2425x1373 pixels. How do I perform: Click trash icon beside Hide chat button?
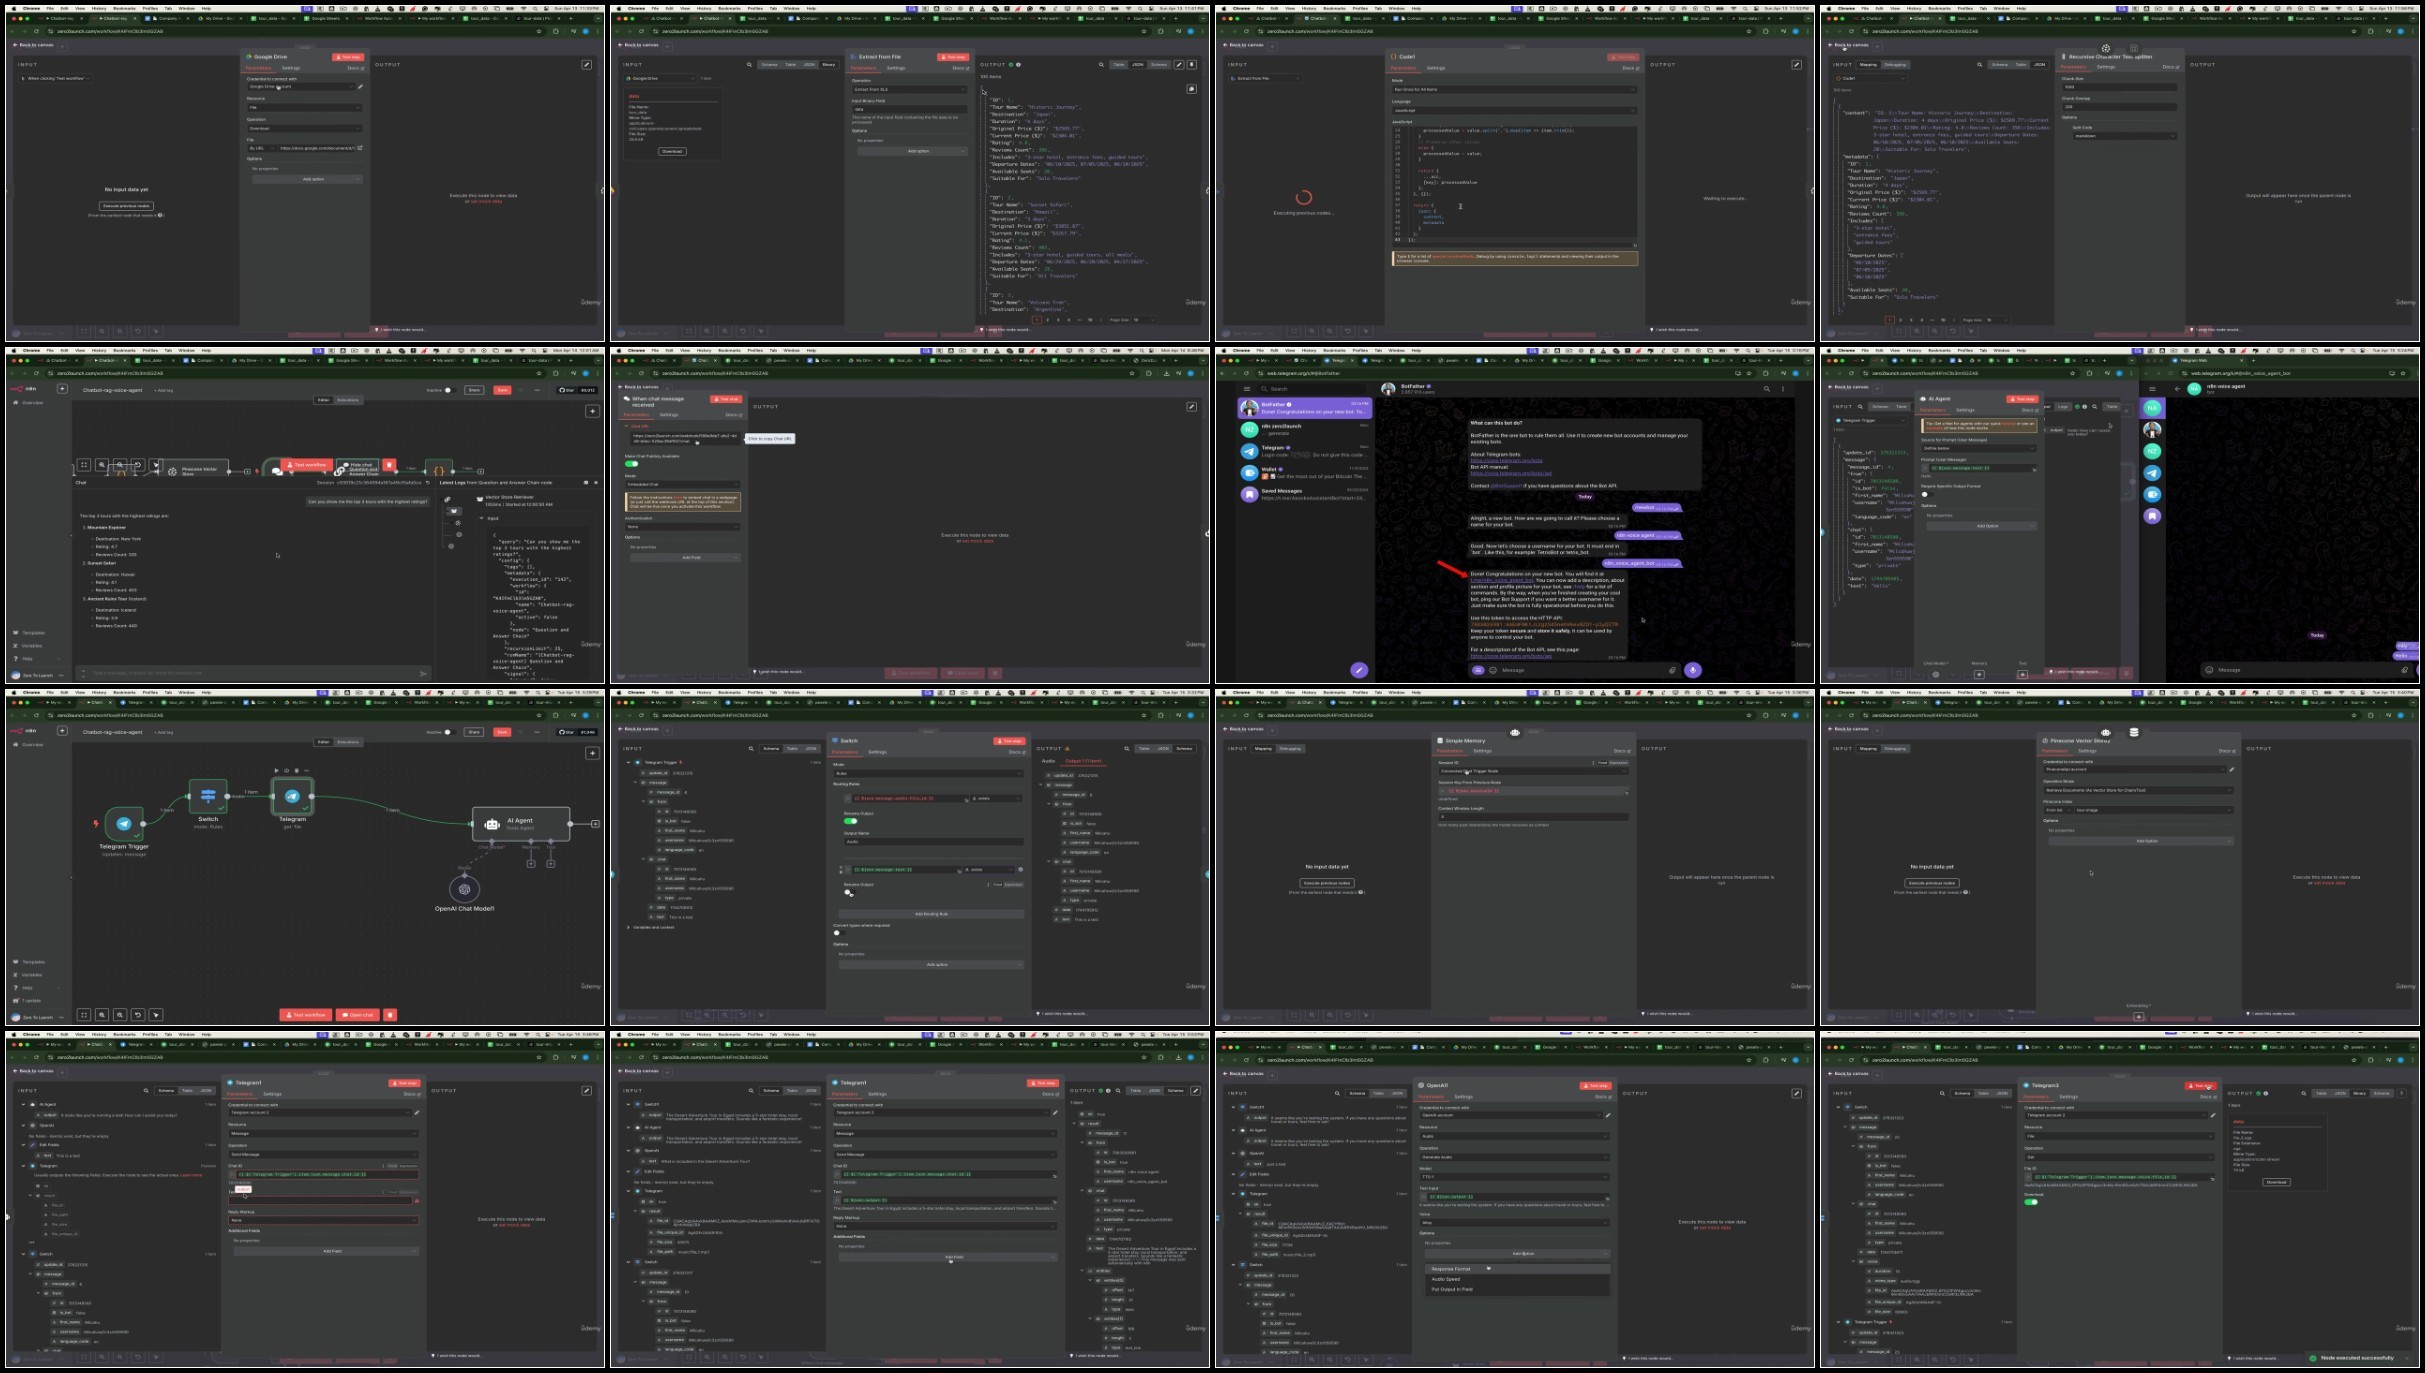pyautogui.click(x=389, y=465)
